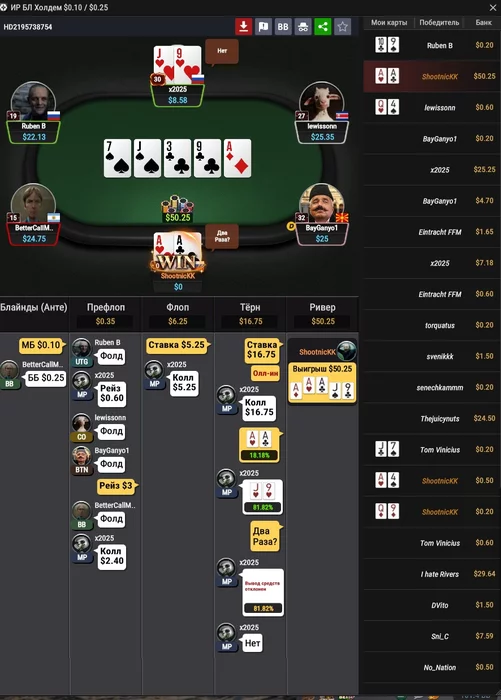Click the green share icon

323,27
